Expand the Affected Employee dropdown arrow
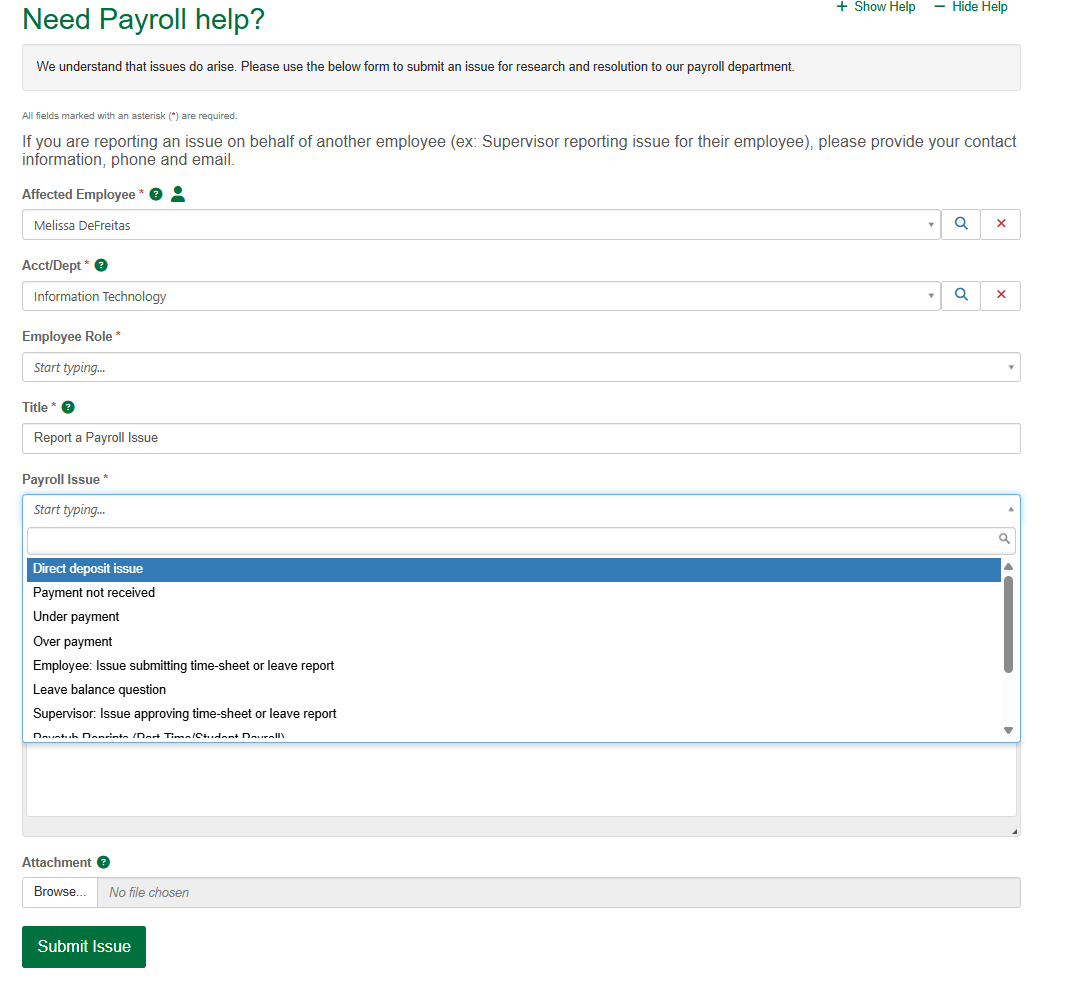 931,225
